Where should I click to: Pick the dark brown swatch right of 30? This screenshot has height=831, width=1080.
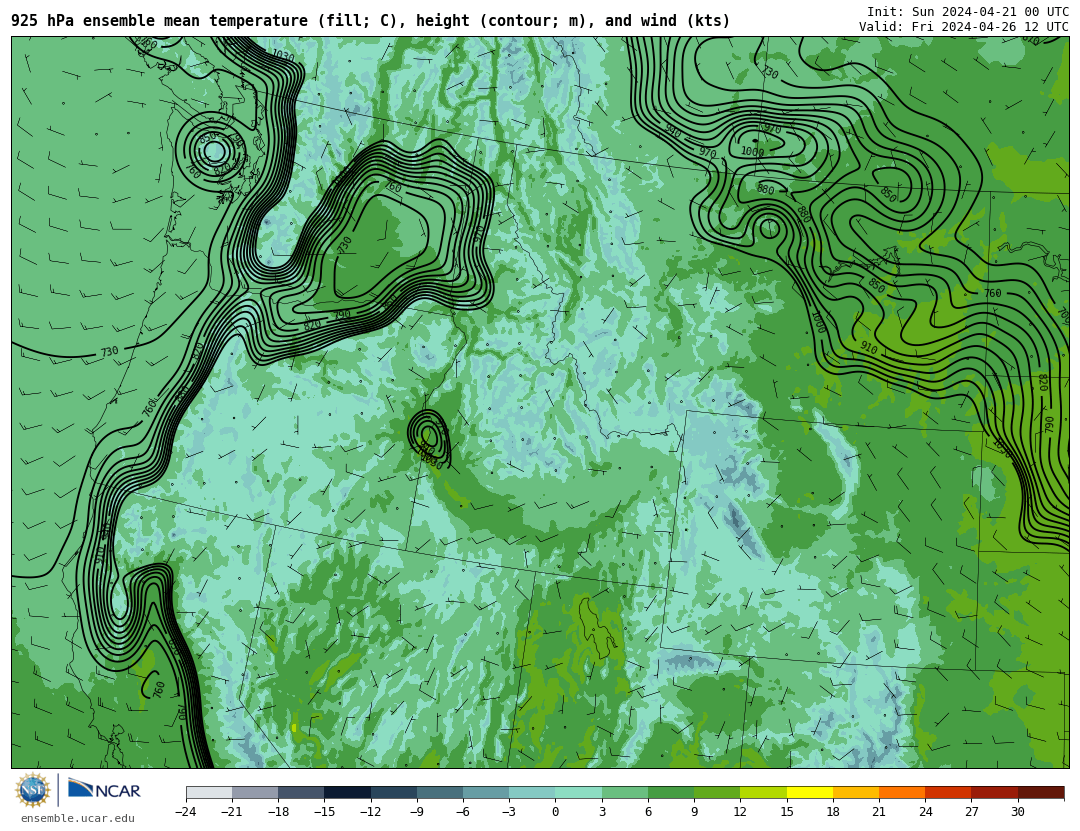1041,792
